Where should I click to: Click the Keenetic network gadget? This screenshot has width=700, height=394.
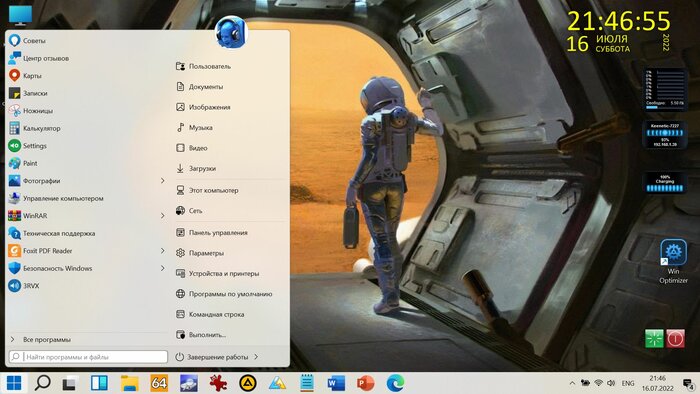click(x=665, y=135)
